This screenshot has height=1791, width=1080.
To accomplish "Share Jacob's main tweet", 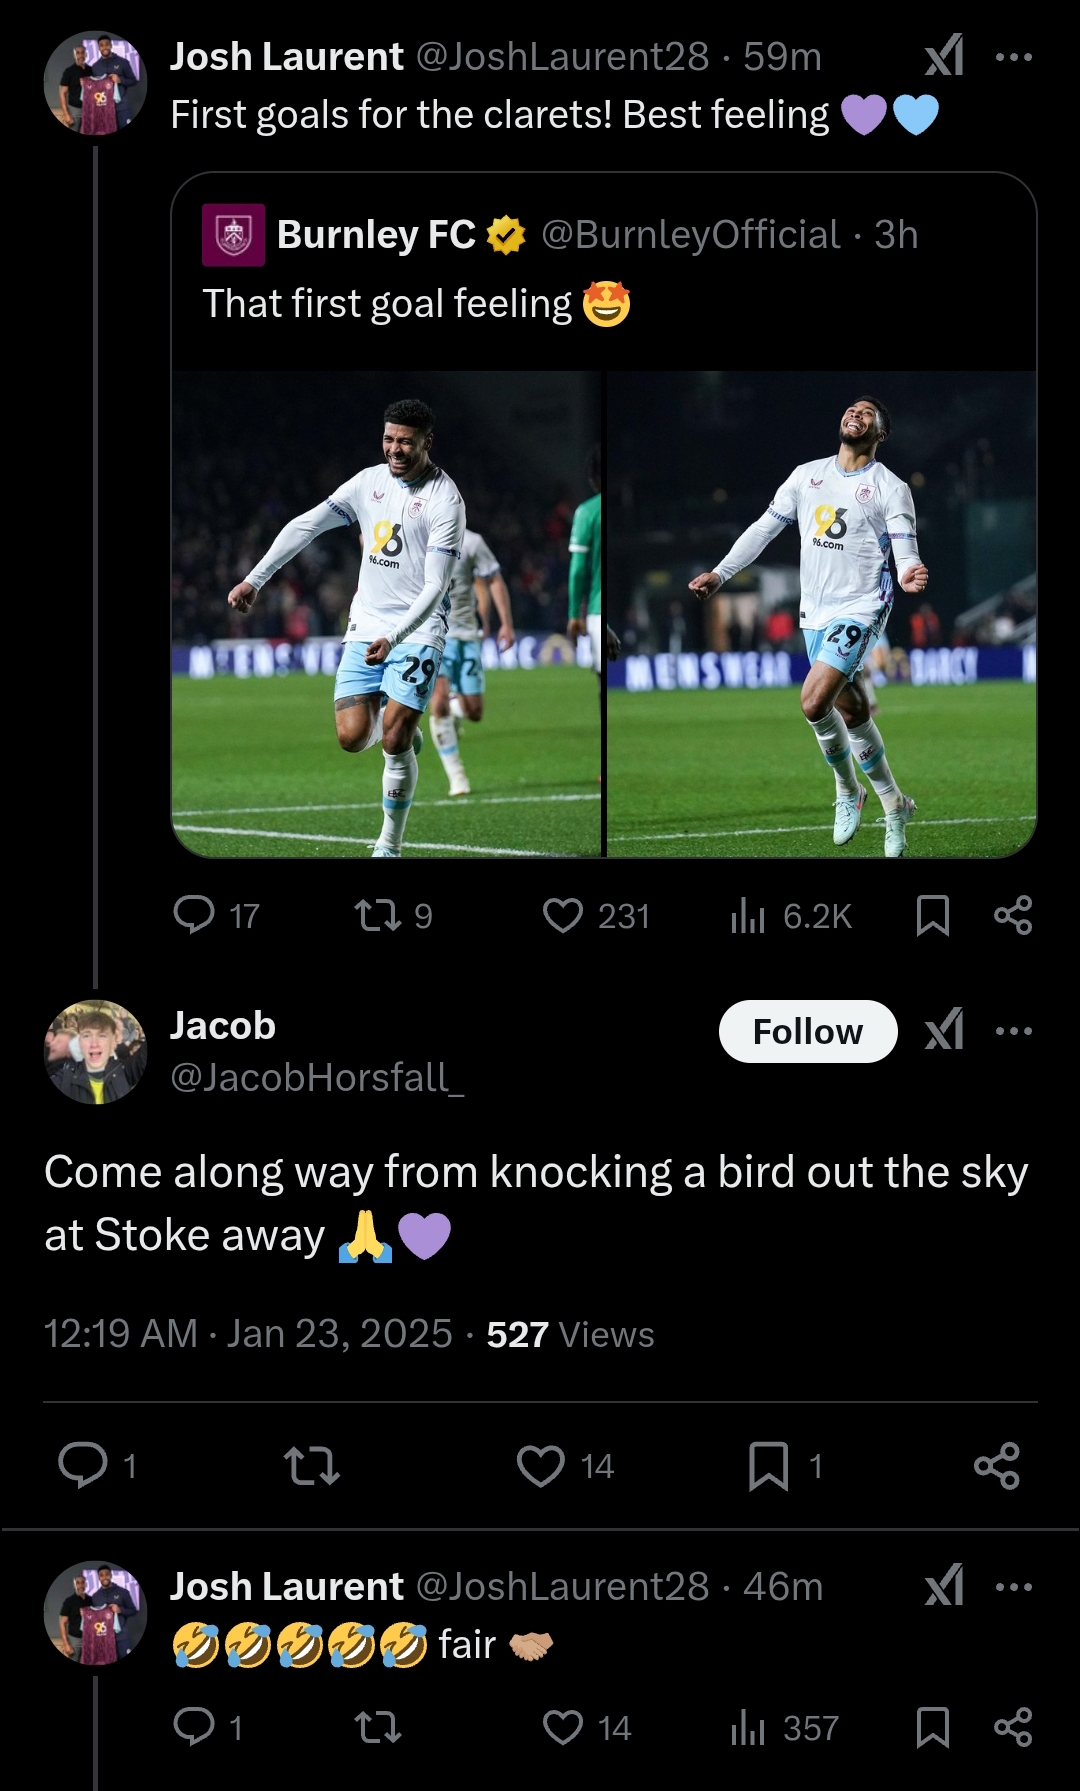I will pyautogui.click(x=996, y=1466).
